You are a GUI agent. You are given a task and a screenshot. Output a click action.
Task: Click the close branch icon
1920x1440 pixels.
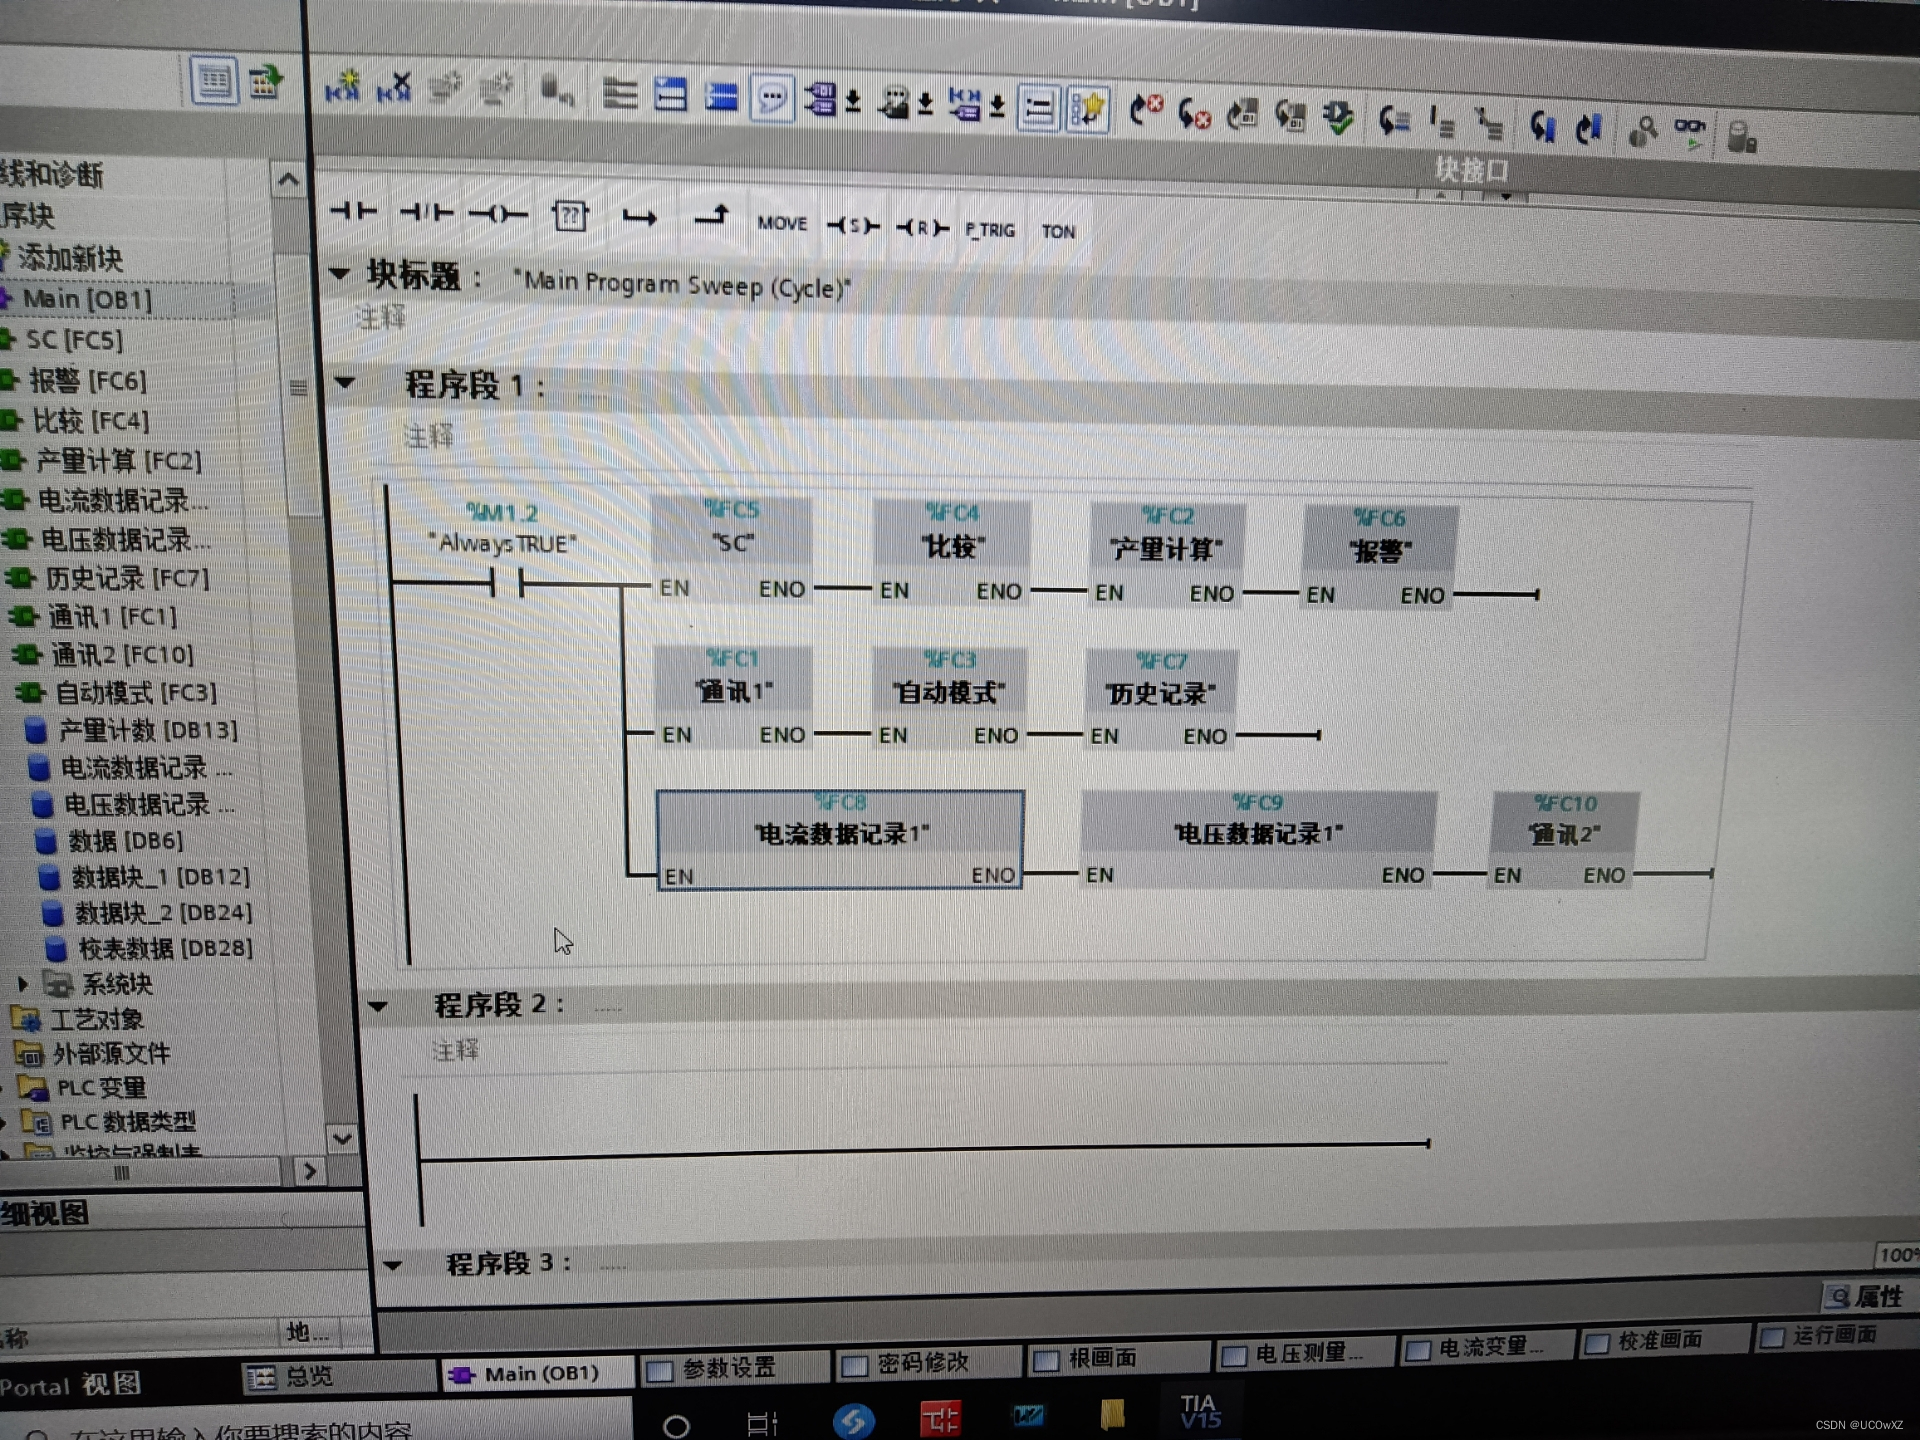tap(711, 215)
